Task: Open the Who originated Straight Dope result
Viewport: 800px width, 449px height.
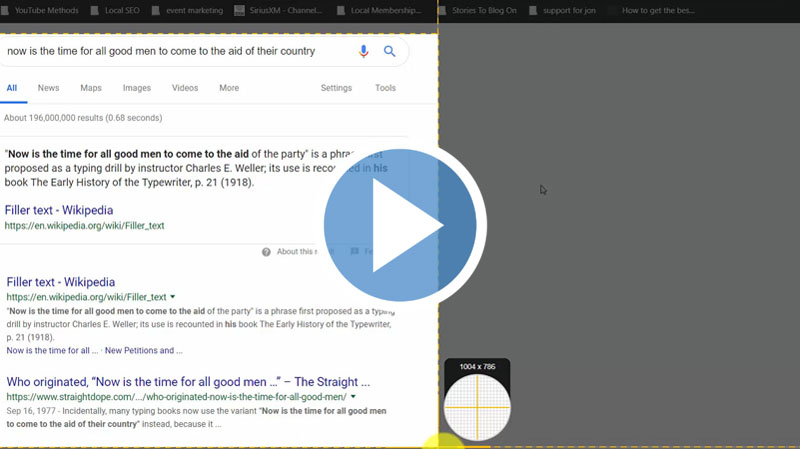Action: [188, 382]
